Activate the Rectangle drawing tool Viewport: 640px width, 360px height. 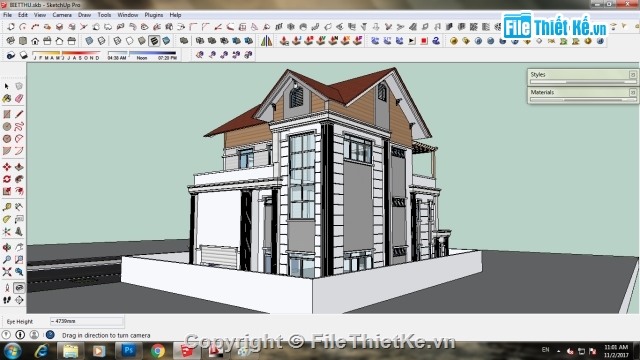tap(7, 114)
